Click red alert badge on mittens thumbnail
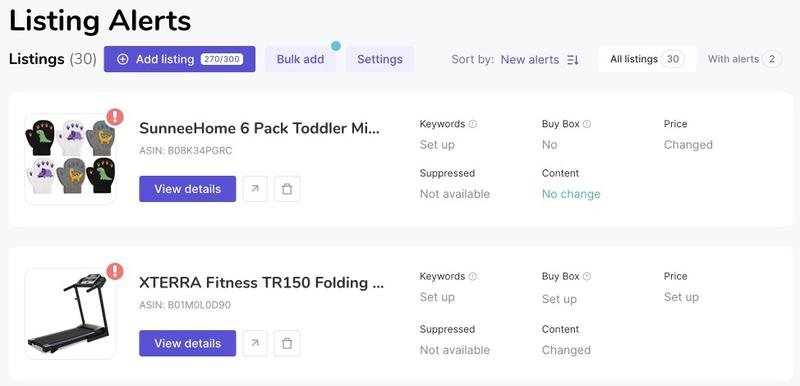Viewport: 800px width, 386px height. click(x=115, y=117)
